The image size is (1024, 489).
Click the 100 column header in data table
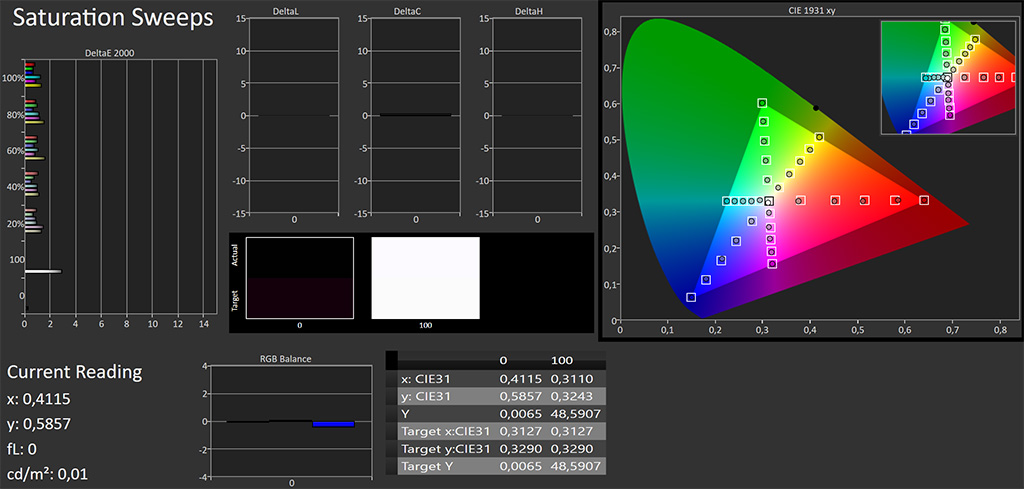pos(562,360)
